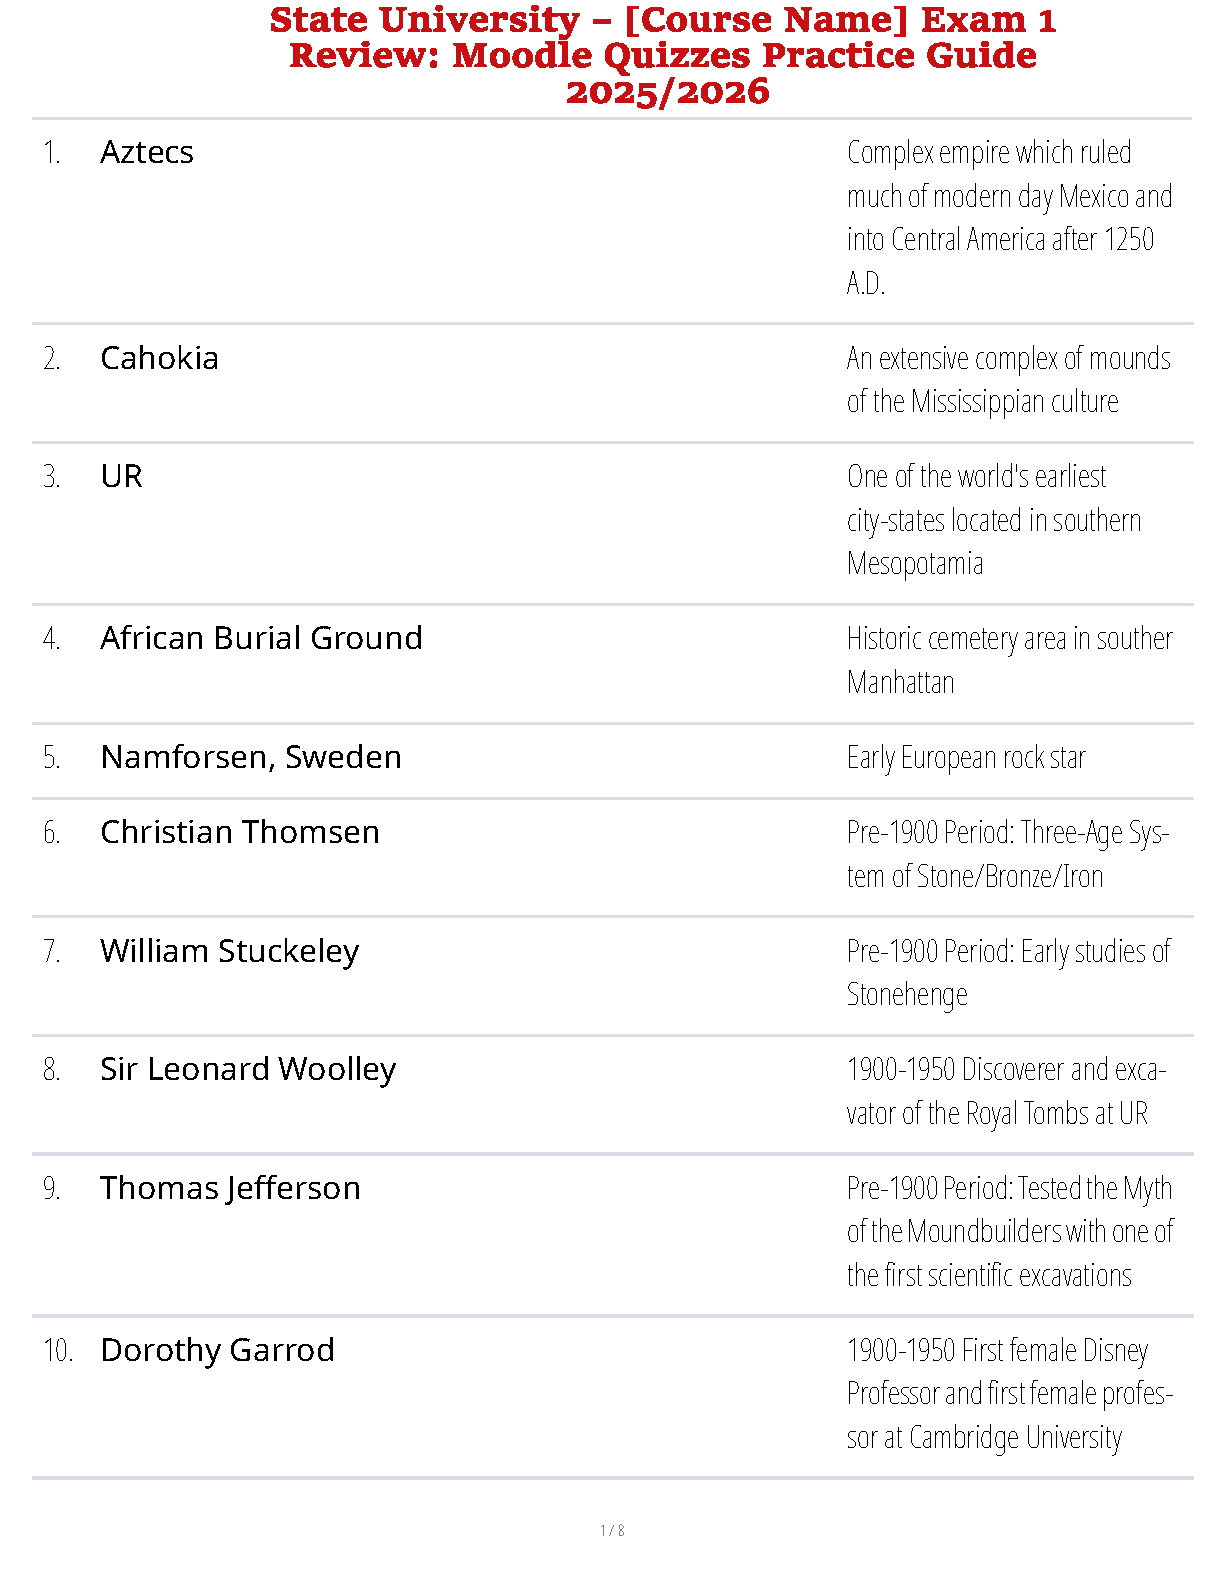This screenshot has width=1224, height=1584.
Task: Click the Aztecs definition about complex empire
Action: pos(1010,218)
